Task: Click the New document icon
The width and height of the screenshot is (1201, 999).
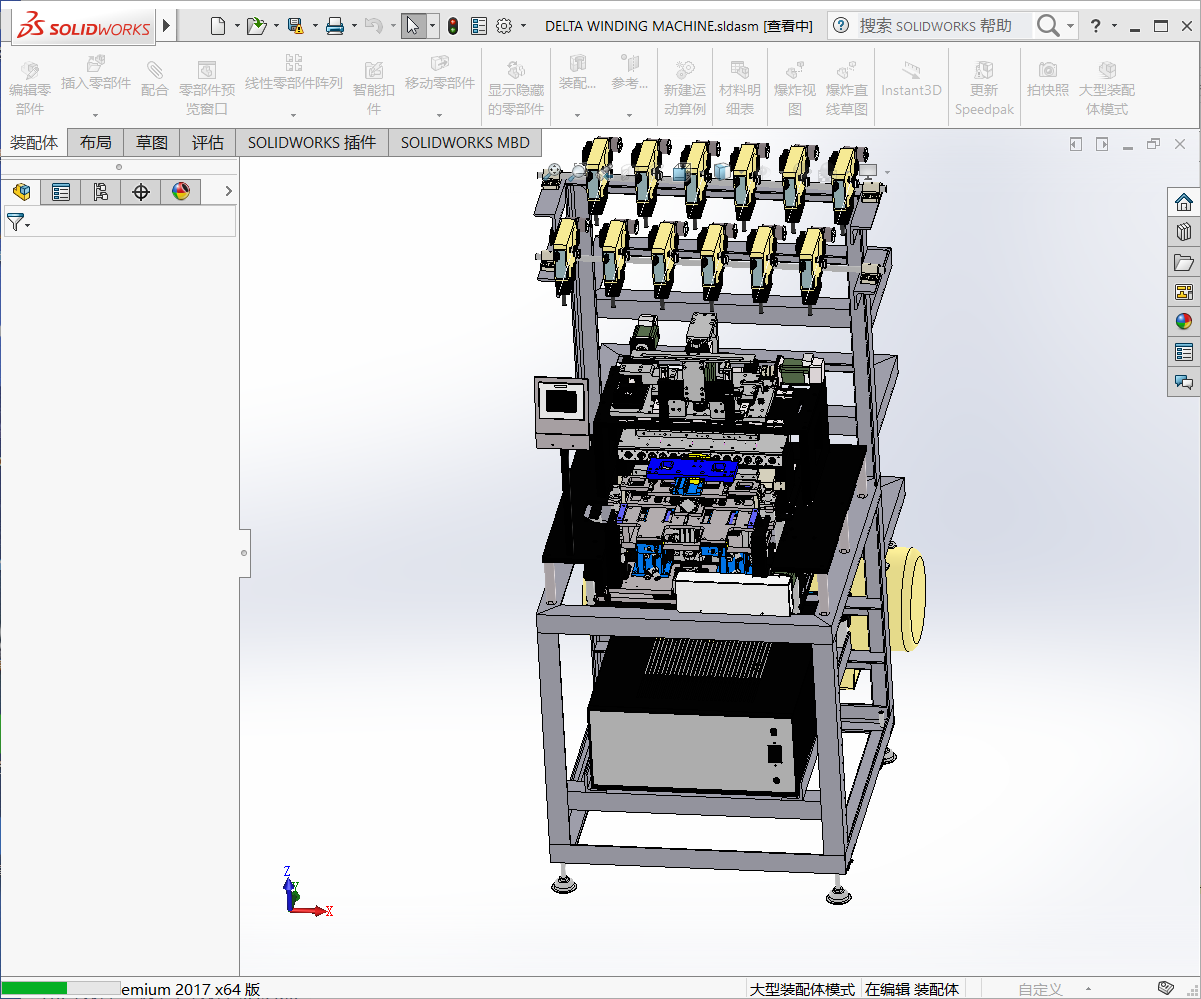Action: pyautogui.click(x=218, y=26)
